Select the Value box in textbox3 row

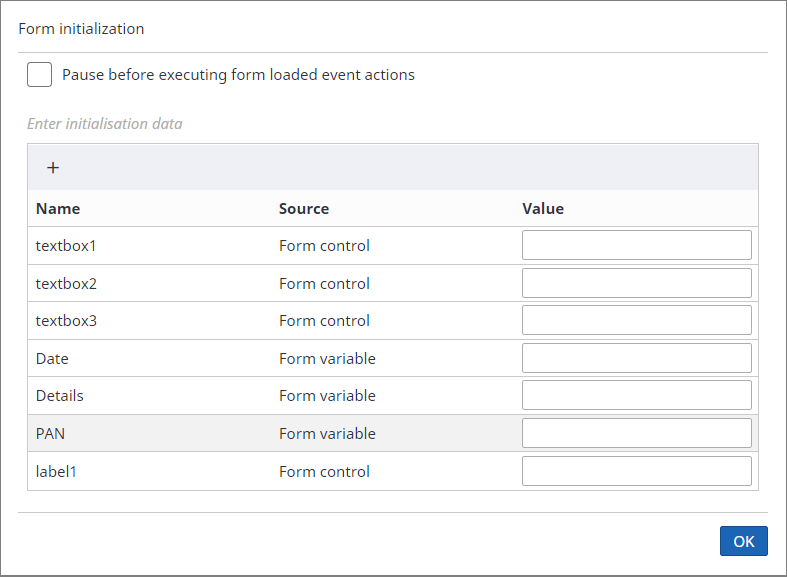coord(636,321)
